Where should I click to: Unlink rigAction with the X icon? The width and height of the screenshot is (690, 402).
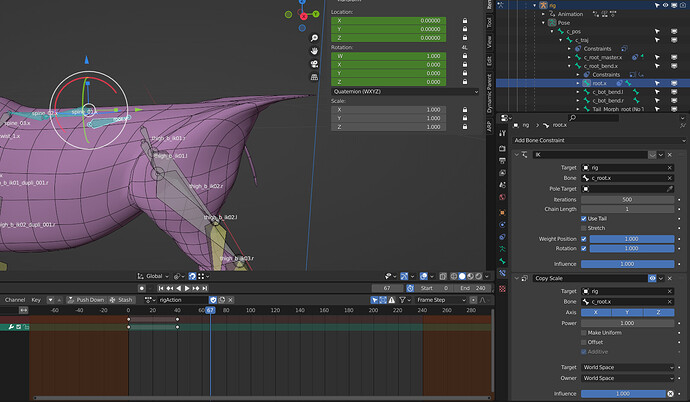point(230,300)
